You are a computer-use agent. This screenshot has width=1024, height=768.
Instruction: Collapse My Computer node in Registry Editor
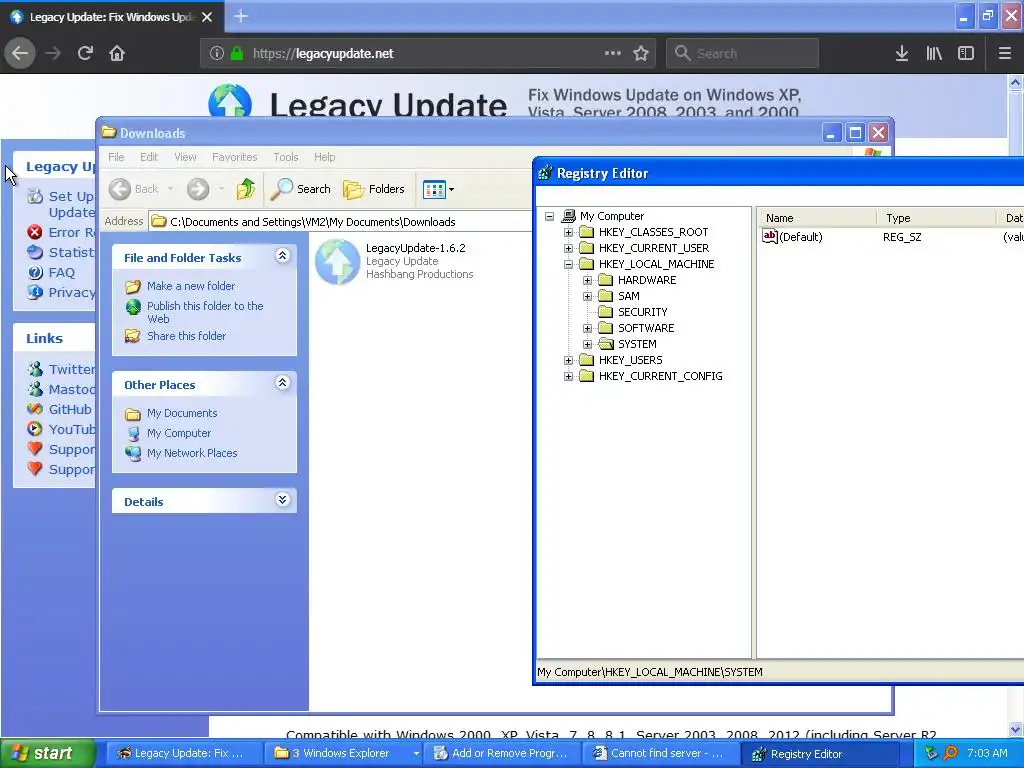tap(550, 216)
